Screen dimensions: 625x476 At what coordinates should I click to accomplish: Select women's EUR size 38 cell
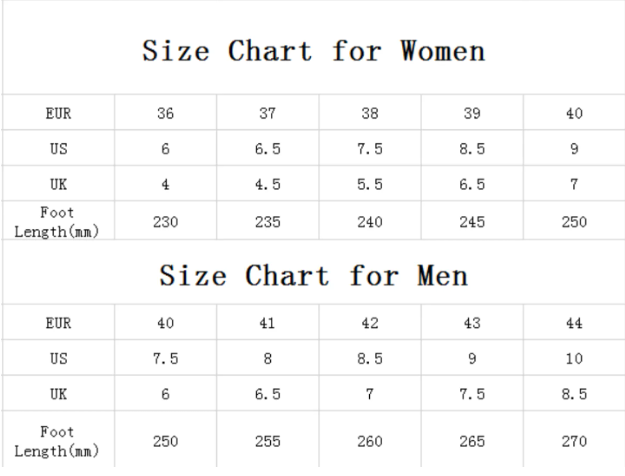point(370,112)
